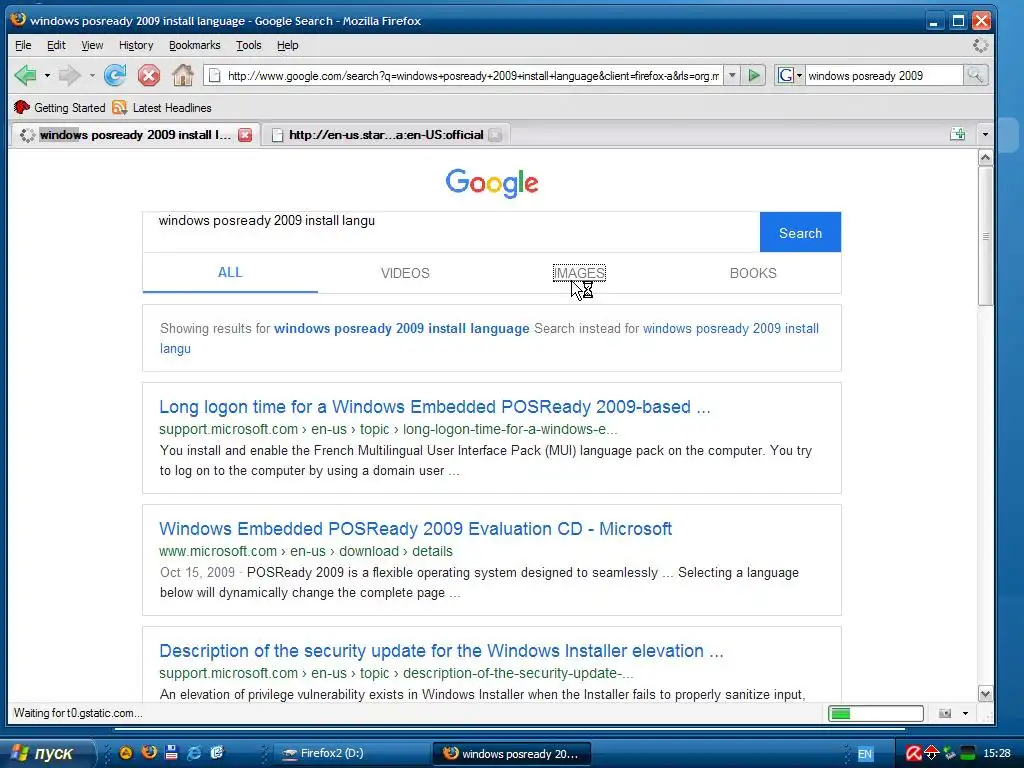Click the Forward arrow button
This screenshot has width=1024, height=768.
(x=69, y=76)
